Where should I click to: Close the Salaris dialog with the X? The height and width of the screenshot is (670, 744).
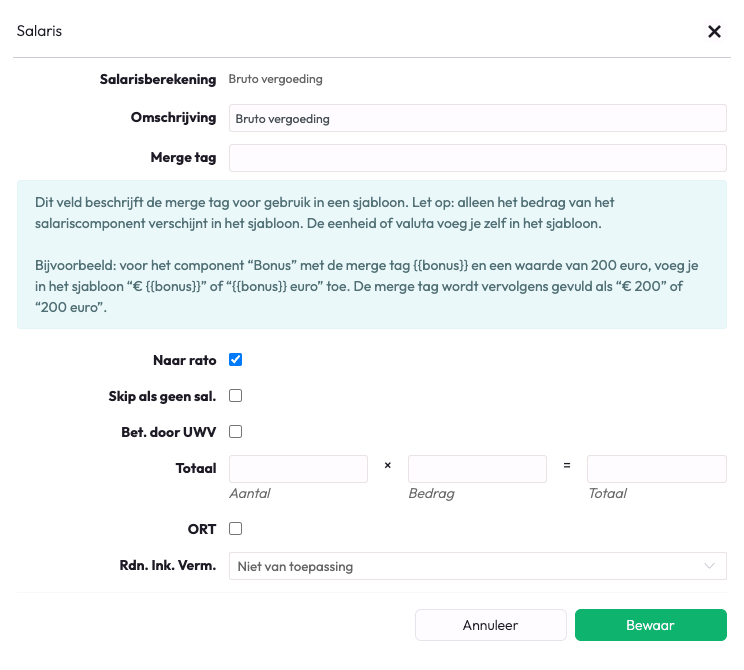(714, 31)
